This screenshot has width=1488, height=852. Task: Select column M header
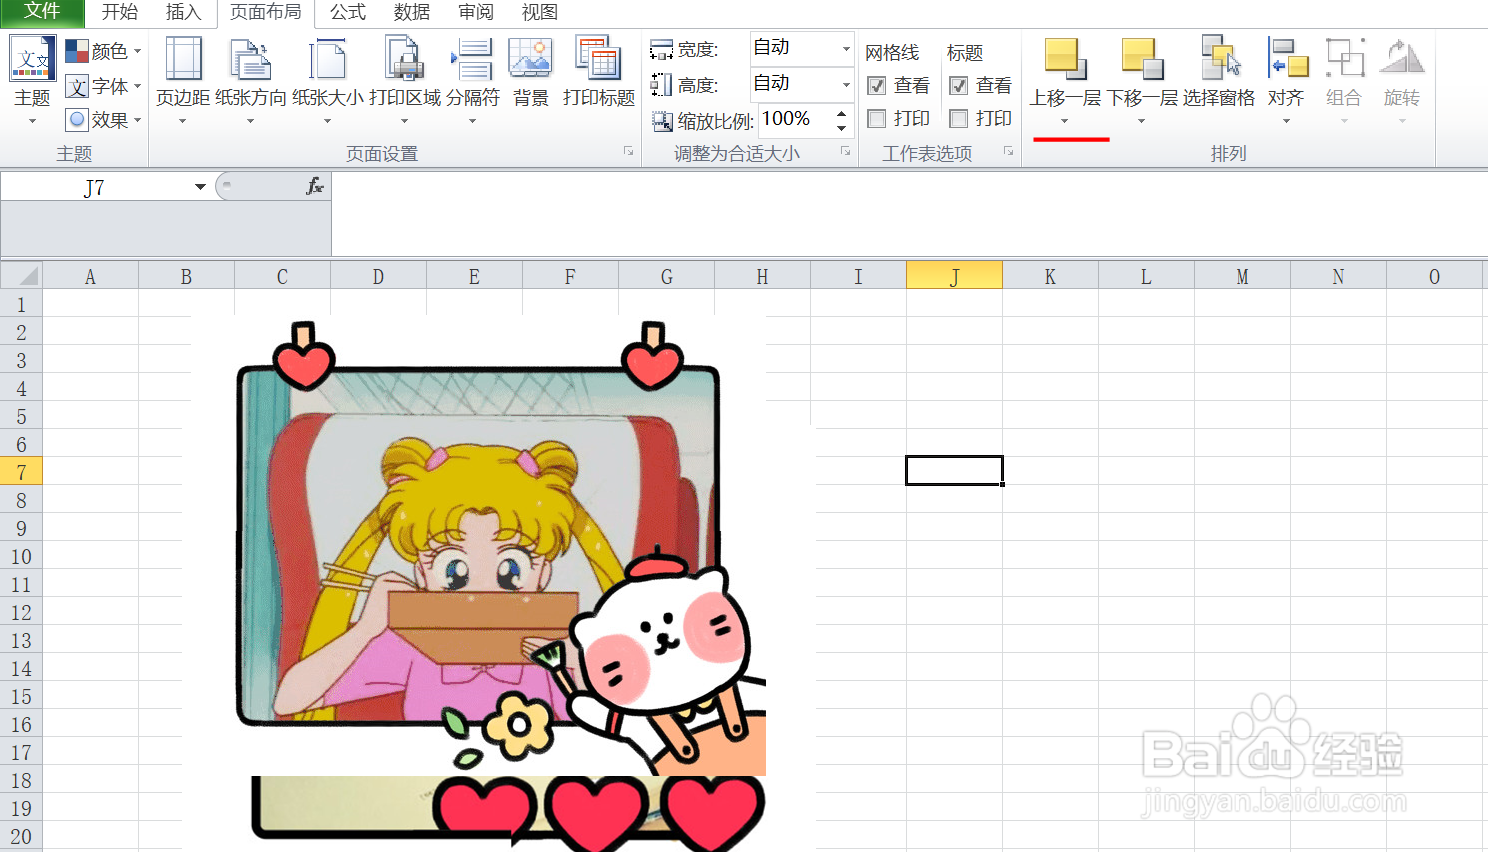pyautogui.click(x=1242, y=276)
